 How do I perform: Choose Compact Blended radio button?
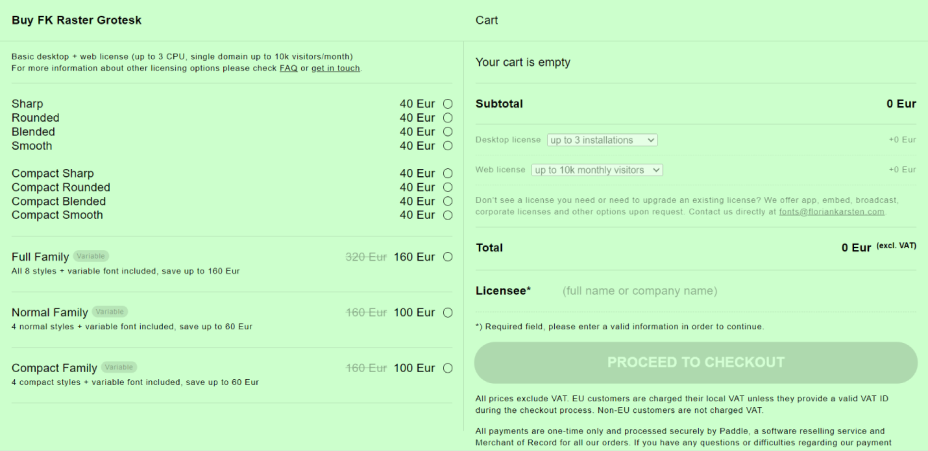447,201
